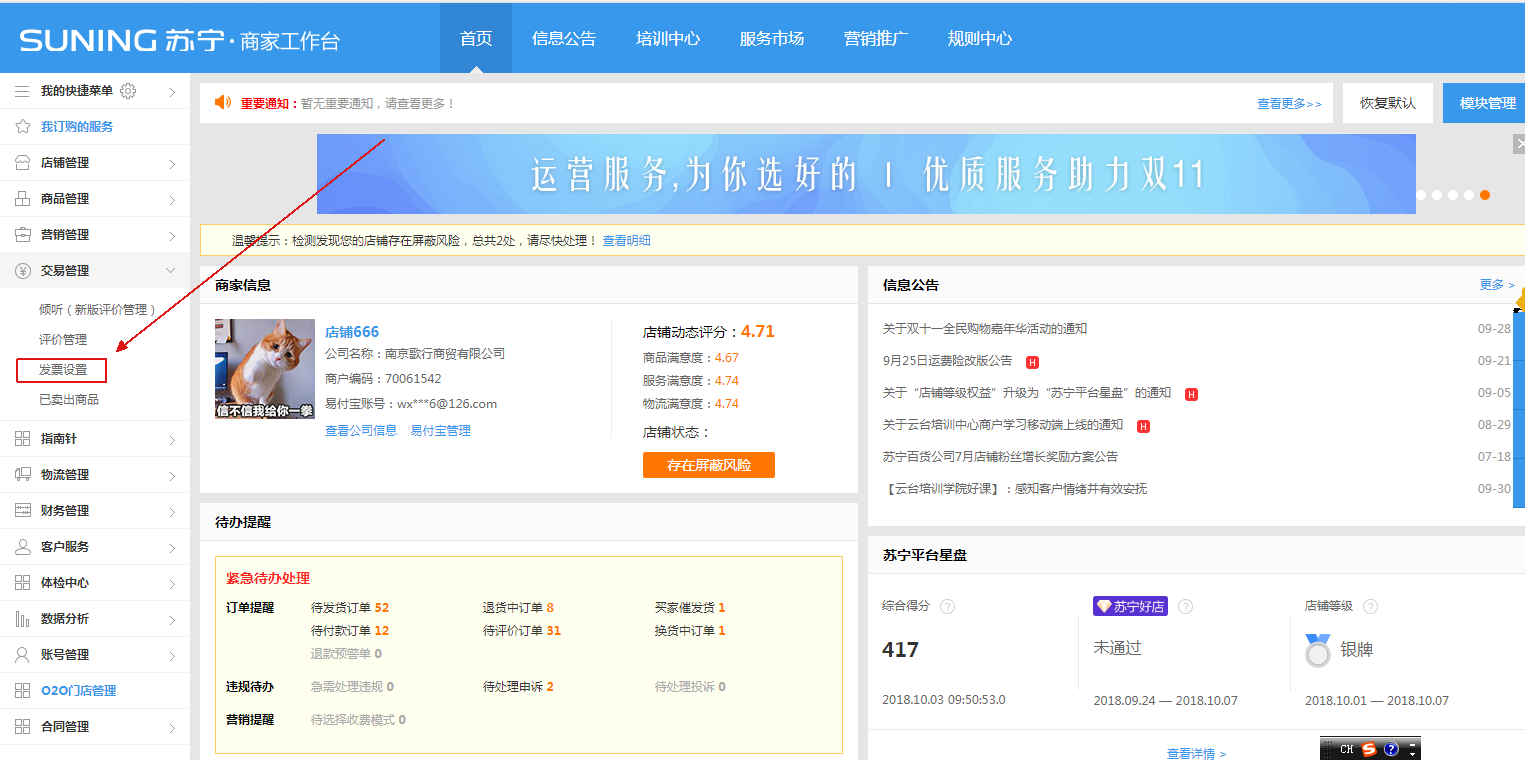Expand the 财务管理 menu chevron
Image resolution: width=1525 pixels, height=760 pixels.
tap(172, 512)
